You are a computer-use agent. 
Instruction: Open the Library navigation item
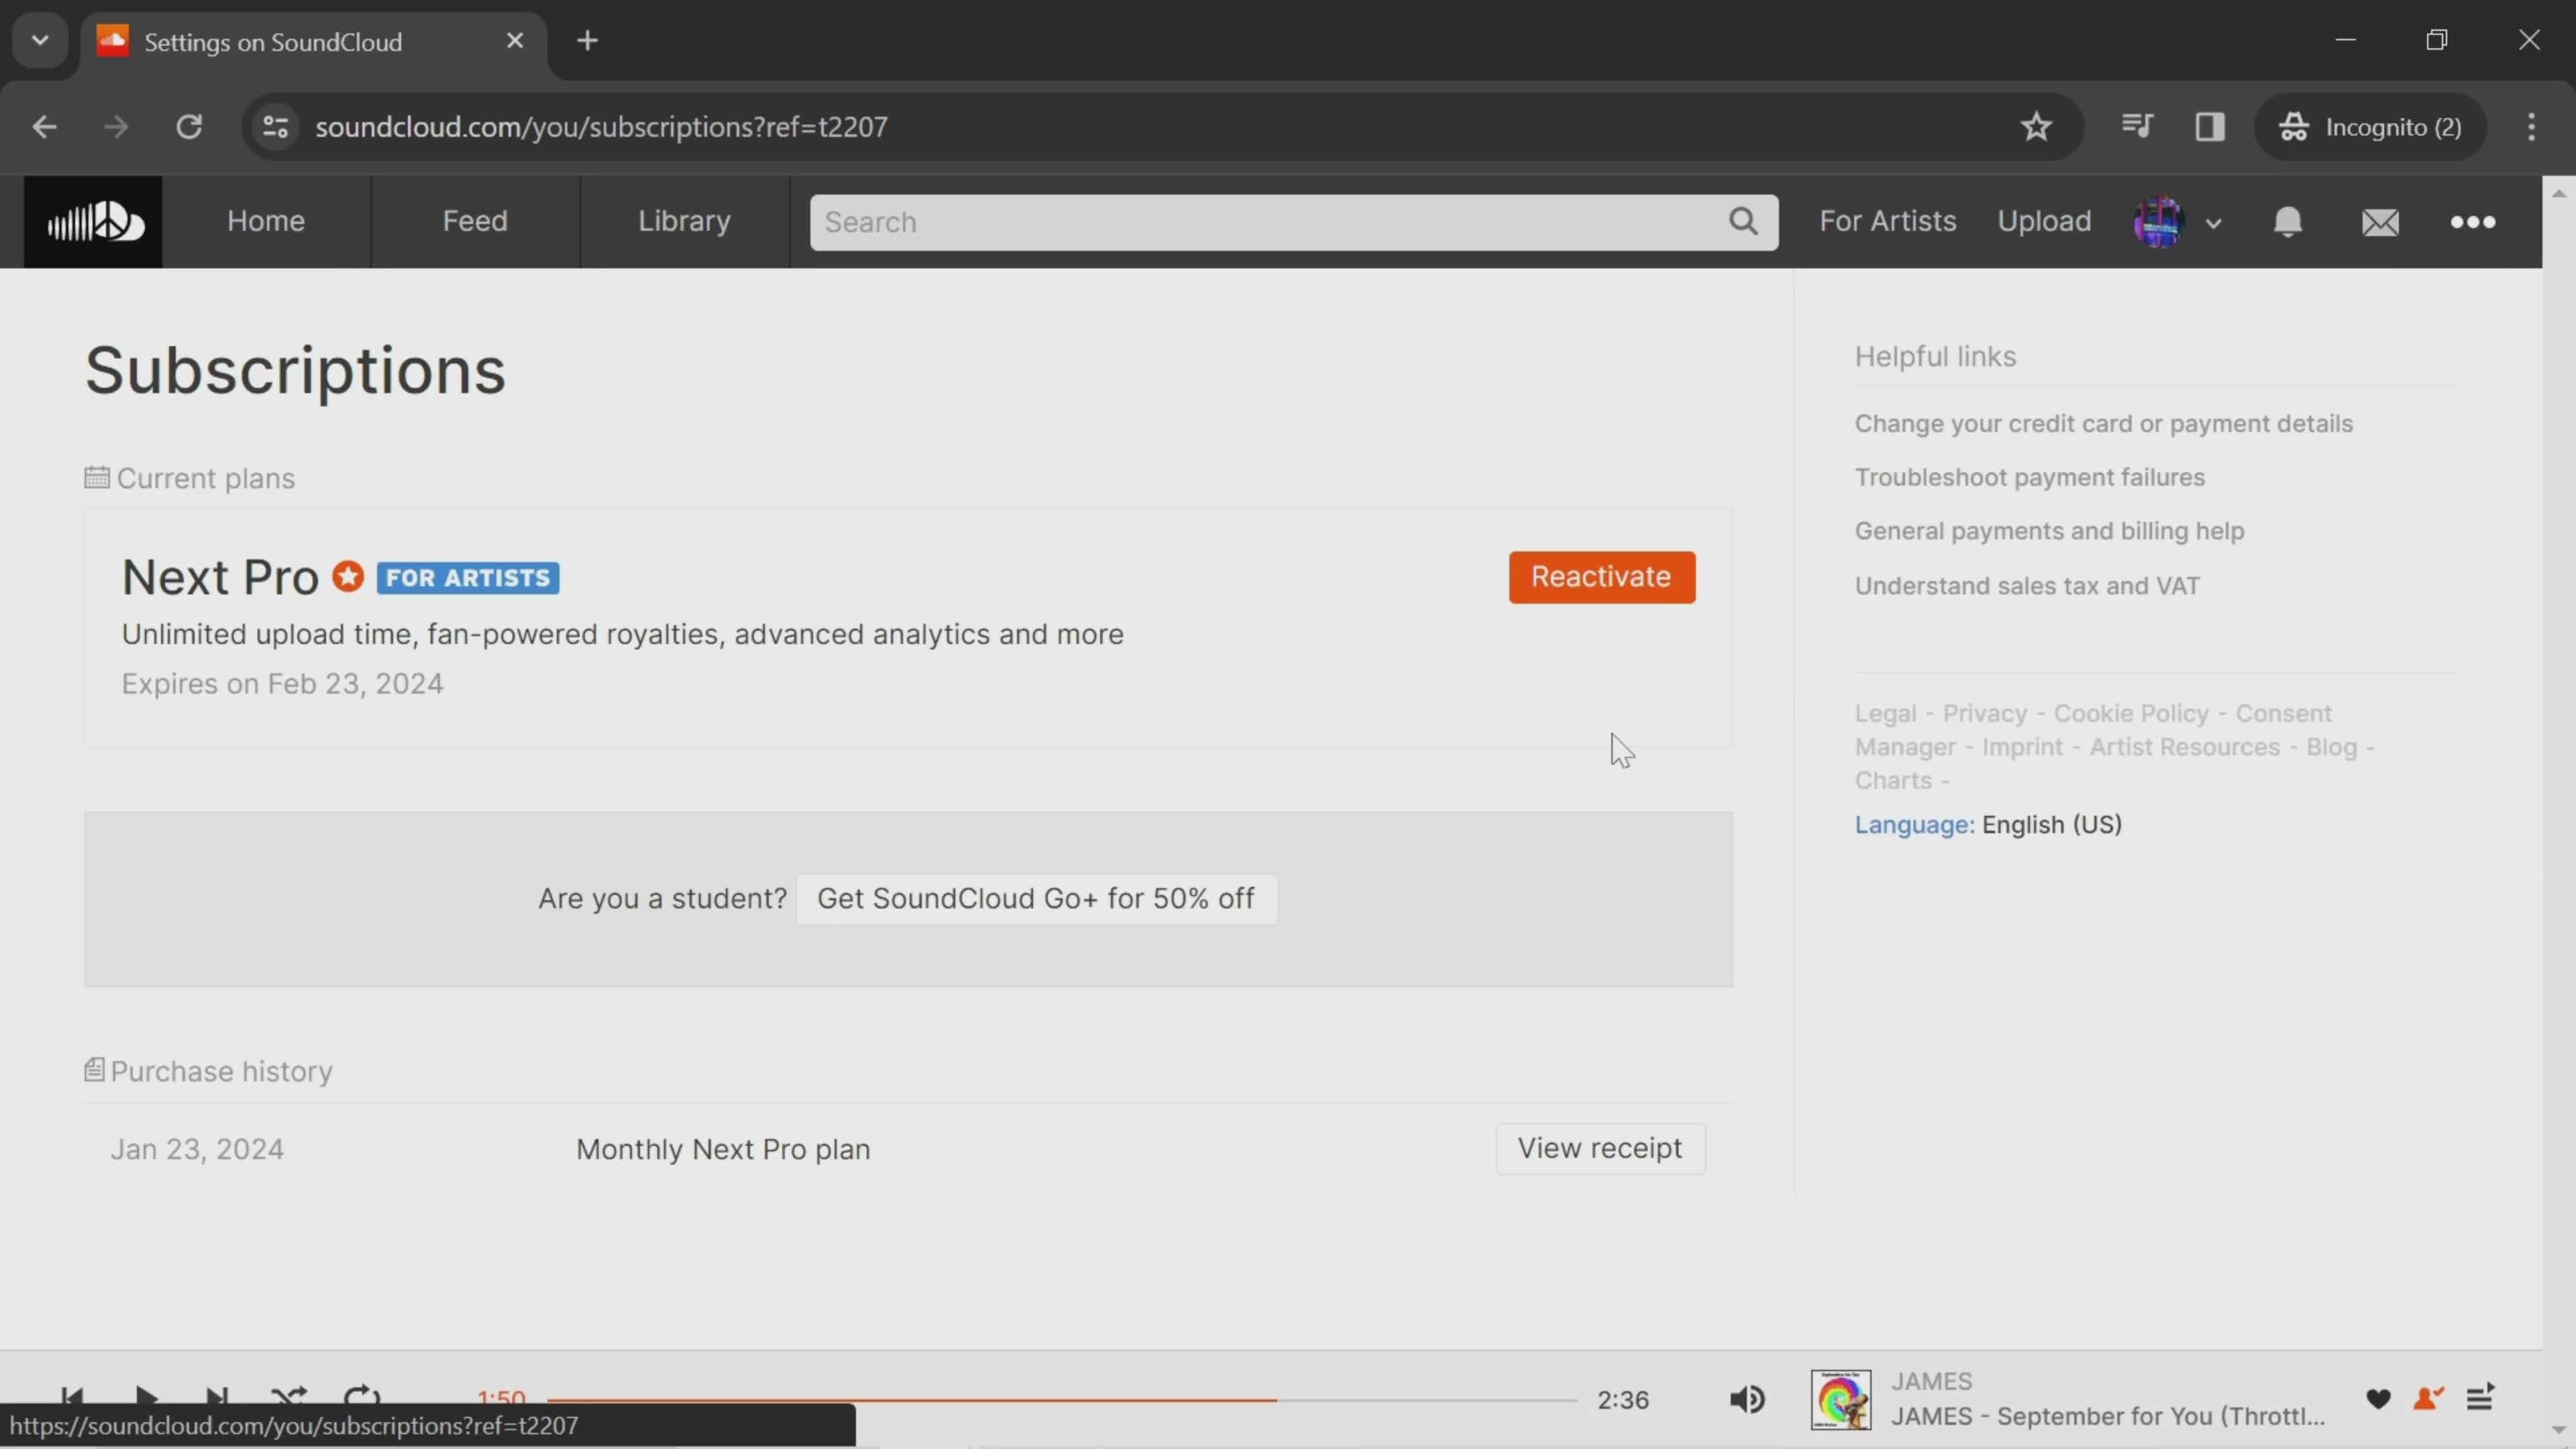point(684,221)
